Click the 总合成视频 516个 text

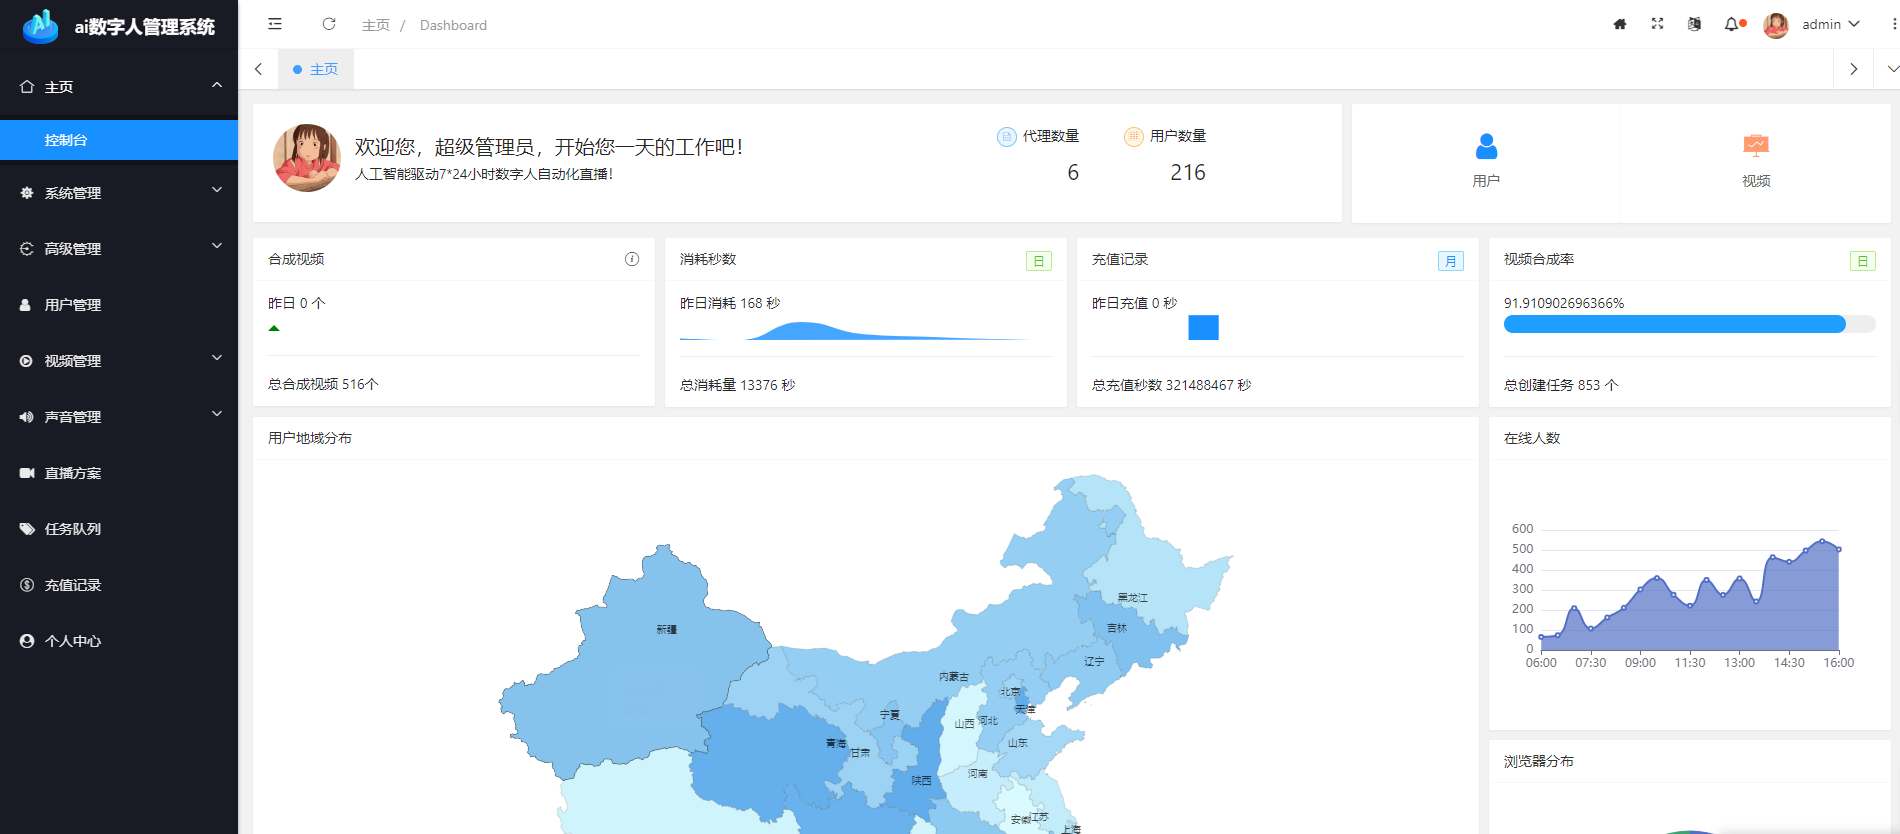click(x=323, y=384)
